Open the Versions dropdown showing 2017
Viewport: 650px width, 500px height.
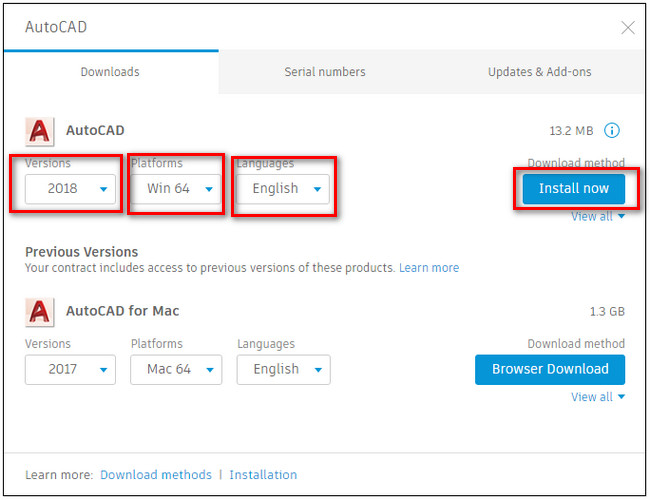70,369
